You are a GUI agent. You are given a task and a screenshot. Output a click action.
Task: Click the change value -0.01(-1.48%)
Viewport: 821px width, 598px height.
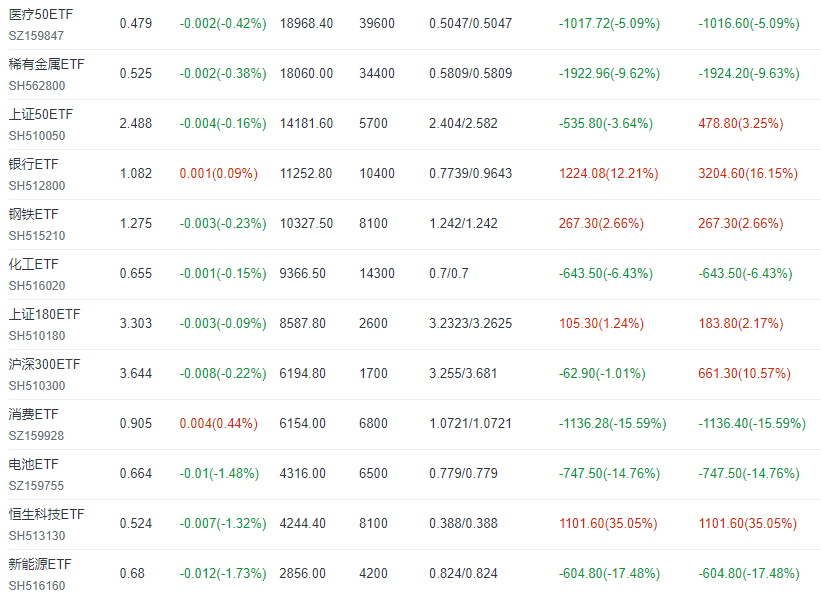coord(219,473)
